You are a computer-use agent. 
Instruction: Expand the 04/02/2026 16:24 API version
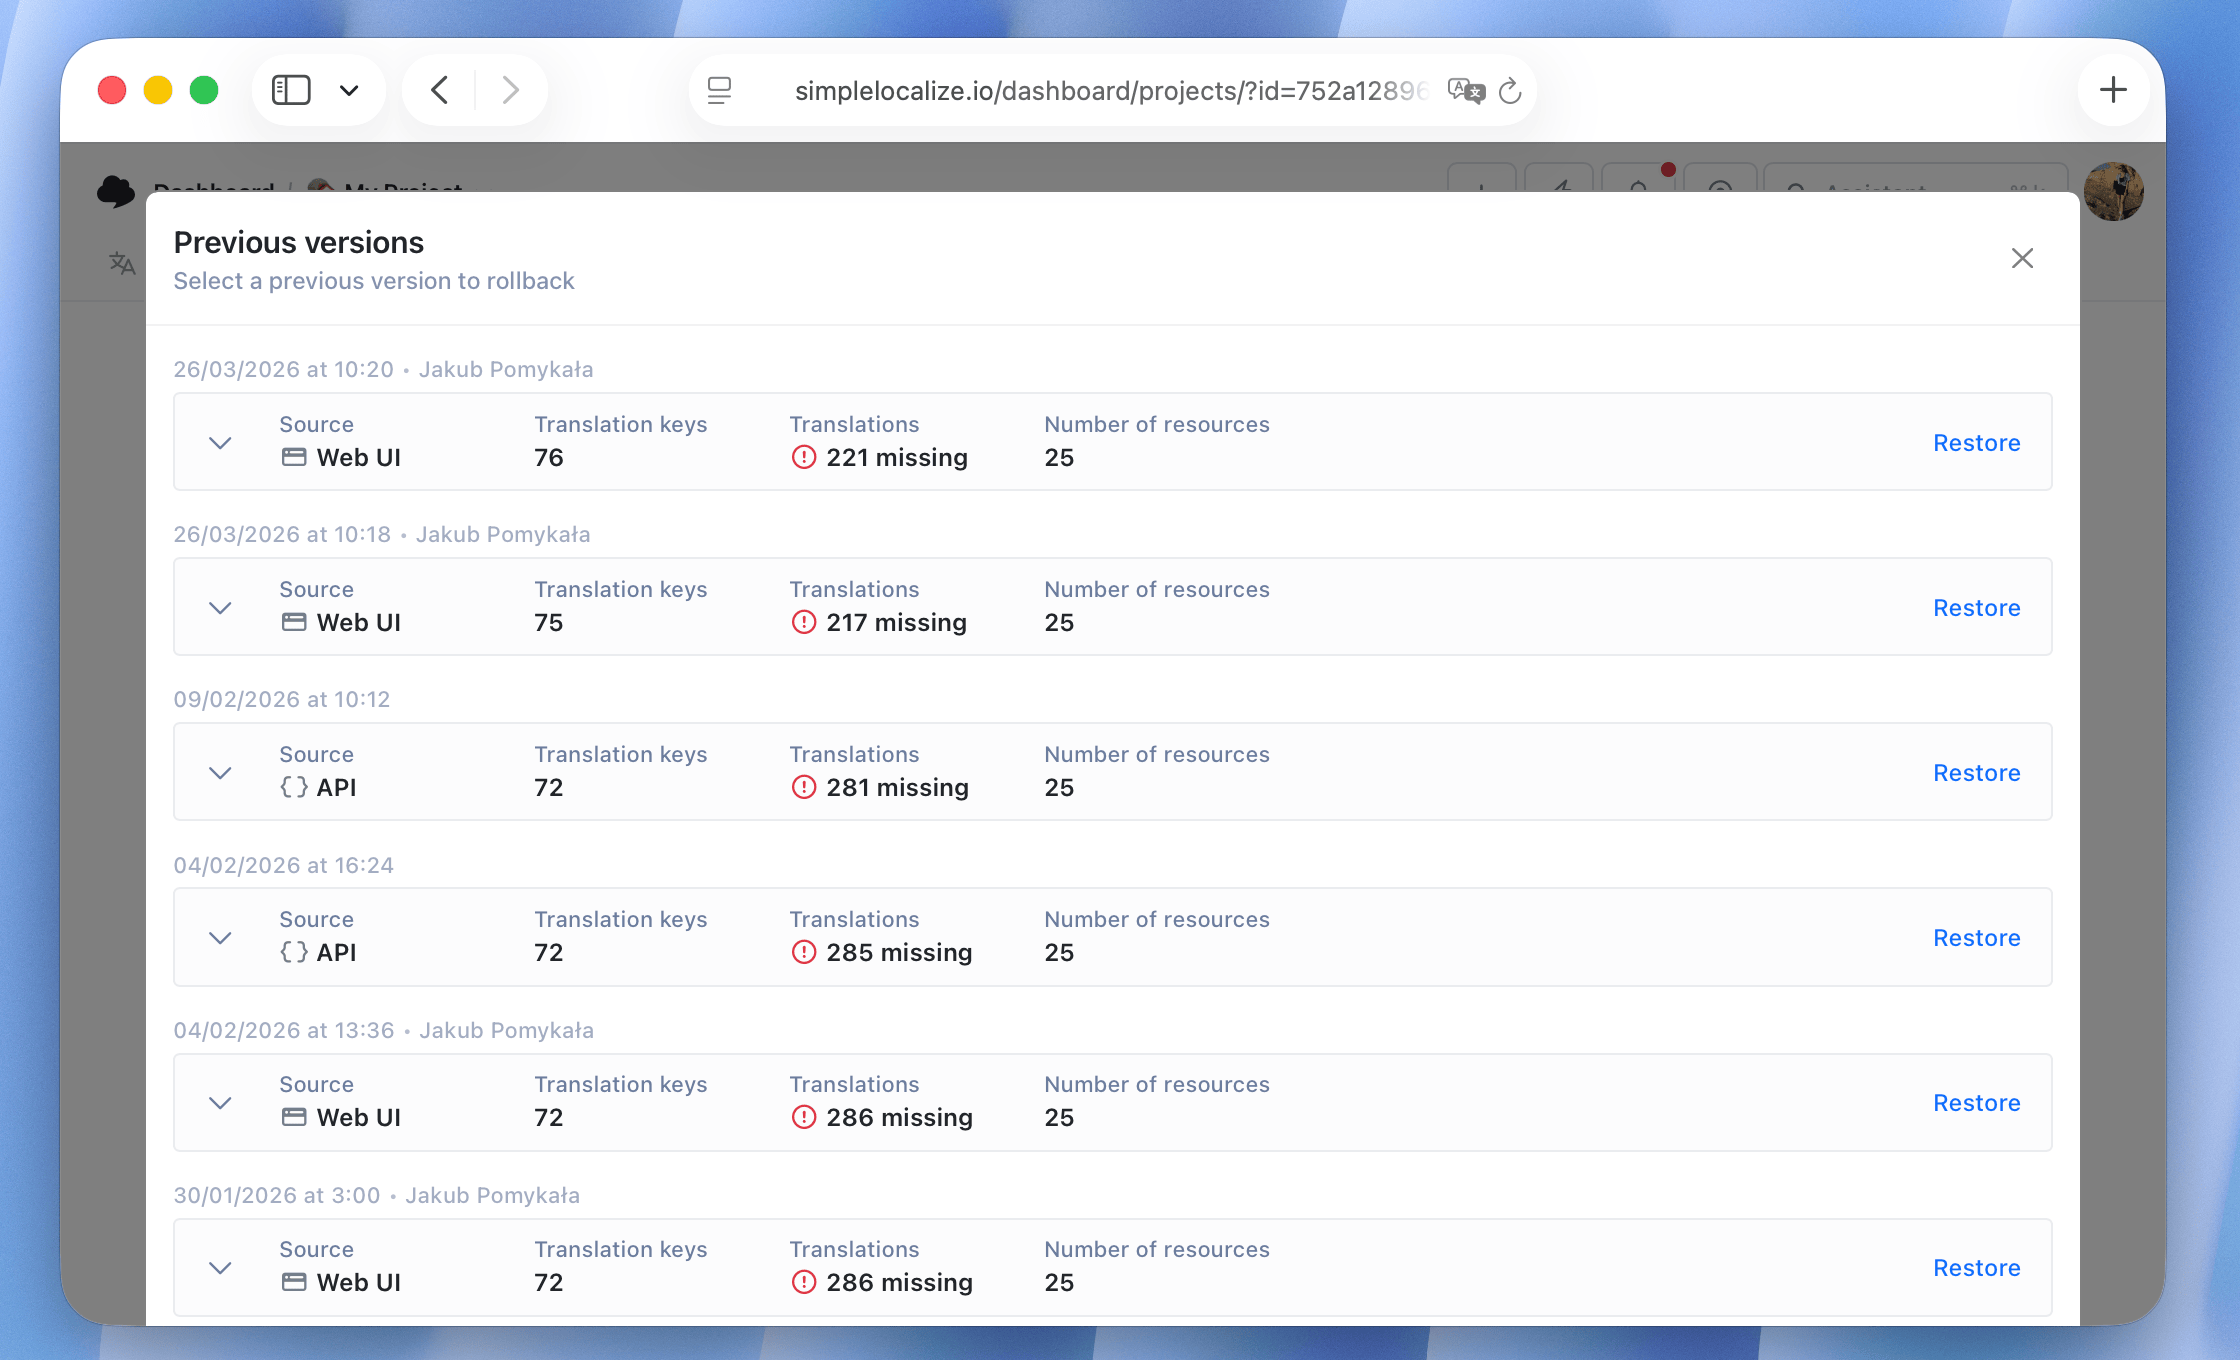220,938
